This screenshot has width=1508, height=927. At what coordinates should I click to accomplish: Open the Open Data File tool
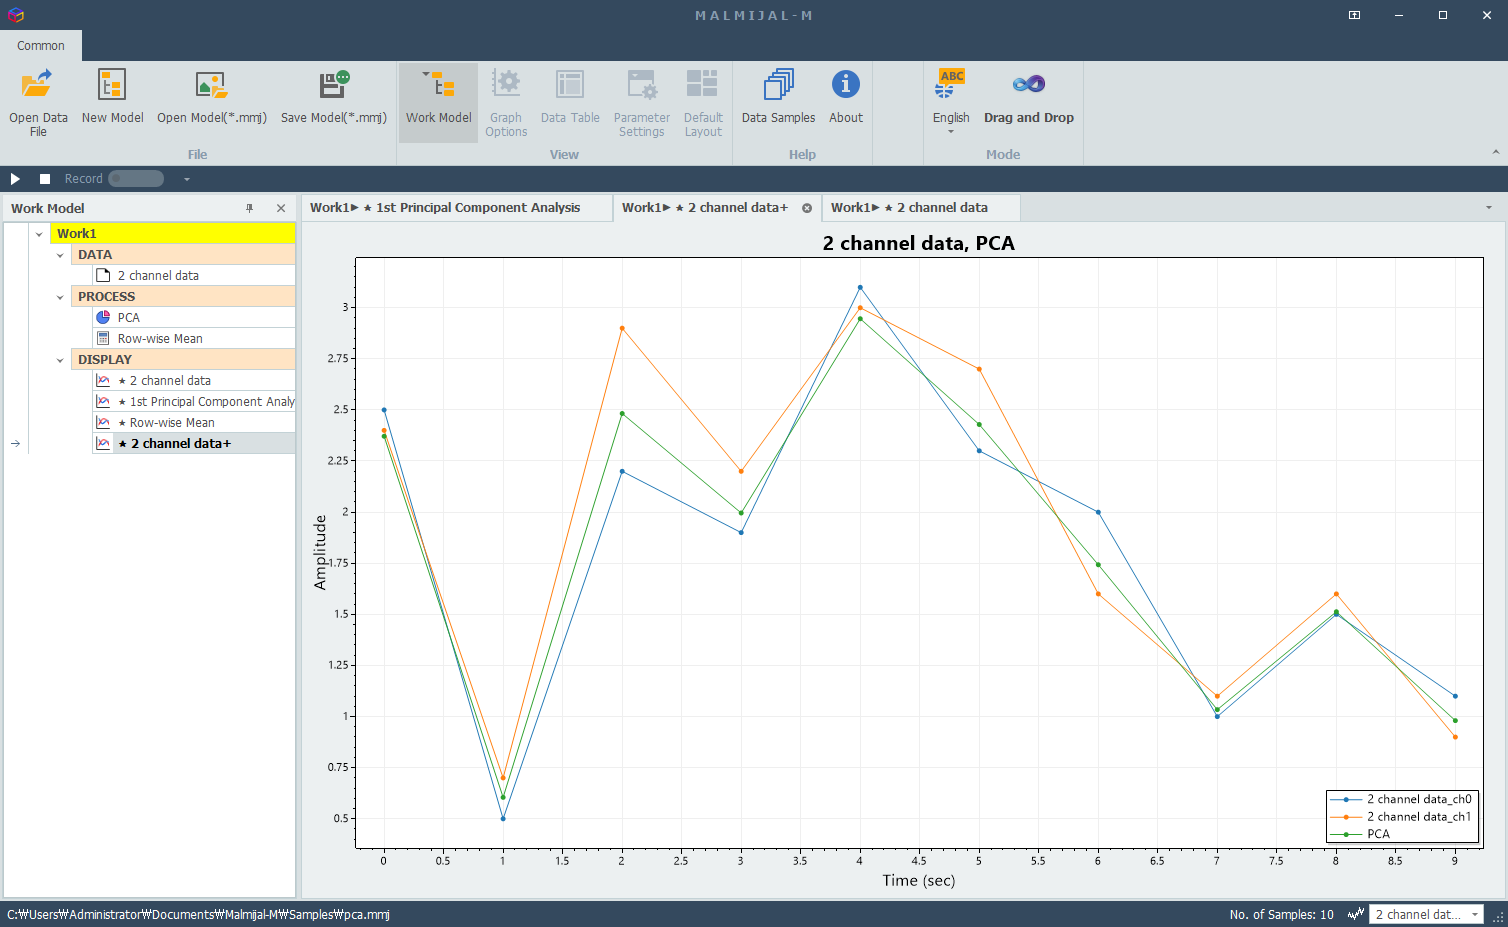pyautogui.click(x=38, y=102)
